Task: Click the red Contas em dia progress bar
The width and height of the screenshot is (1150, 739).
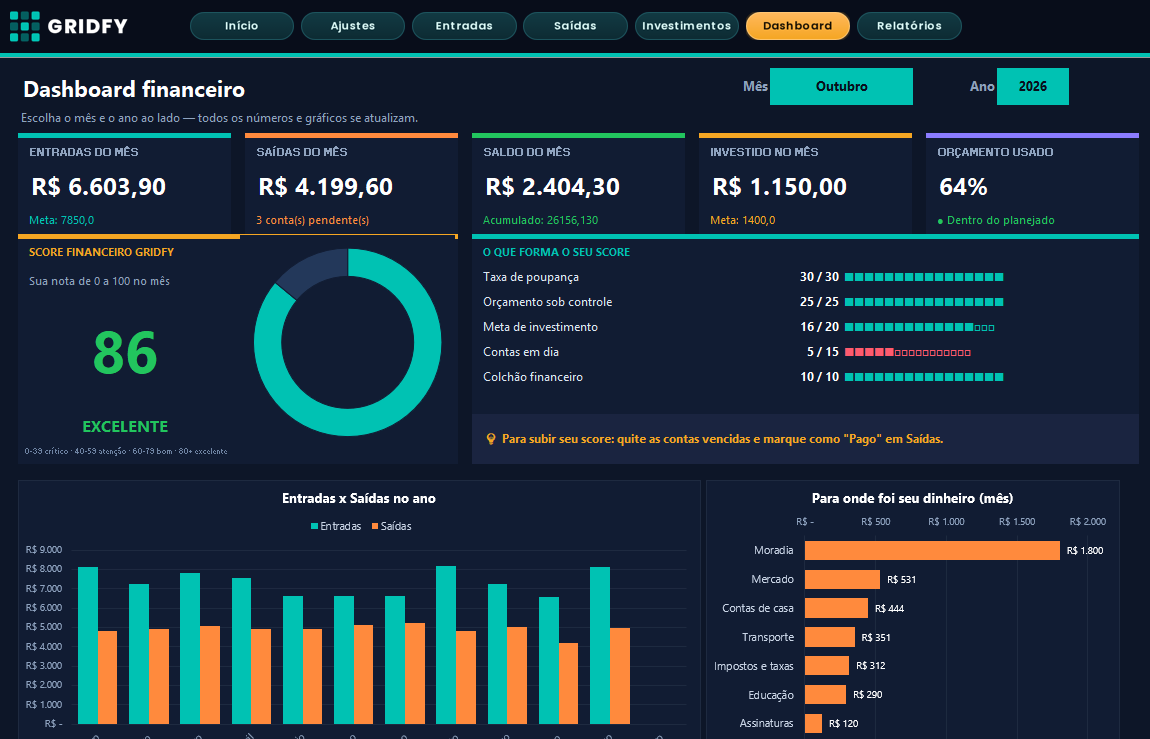Action: [908, 353]
